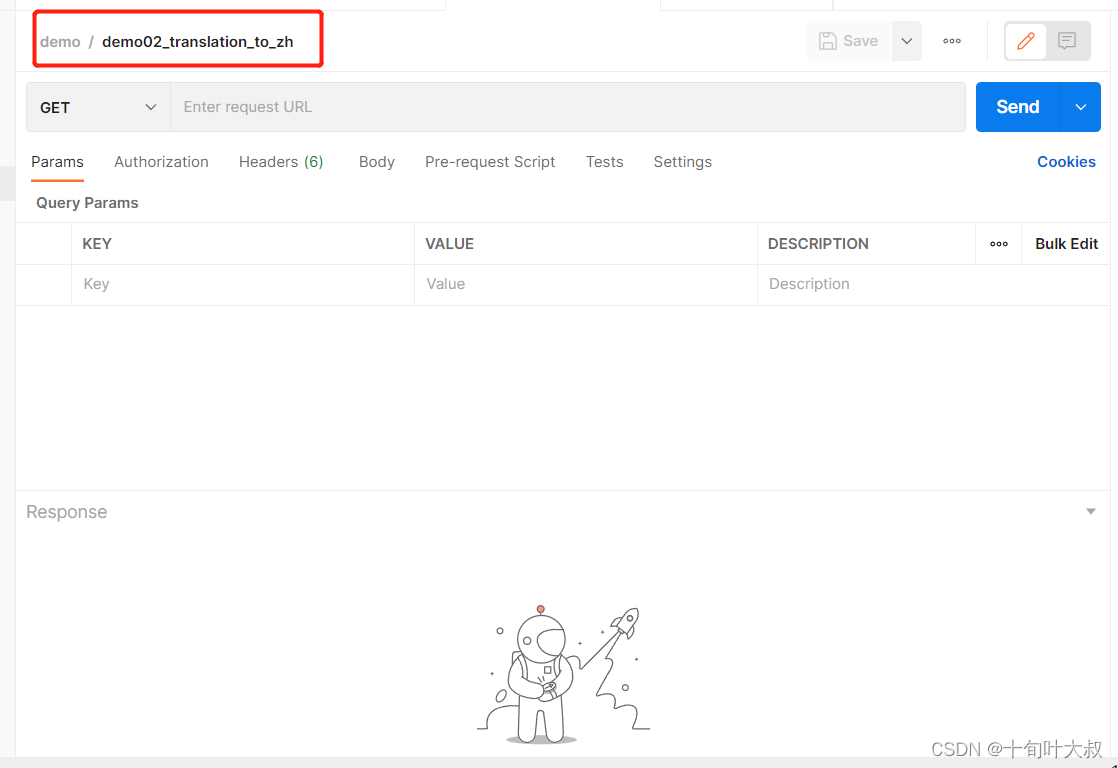Click the Query Params heading
Image resolution: width=1118 pixels, height=768 pixels.
point(87,203)
